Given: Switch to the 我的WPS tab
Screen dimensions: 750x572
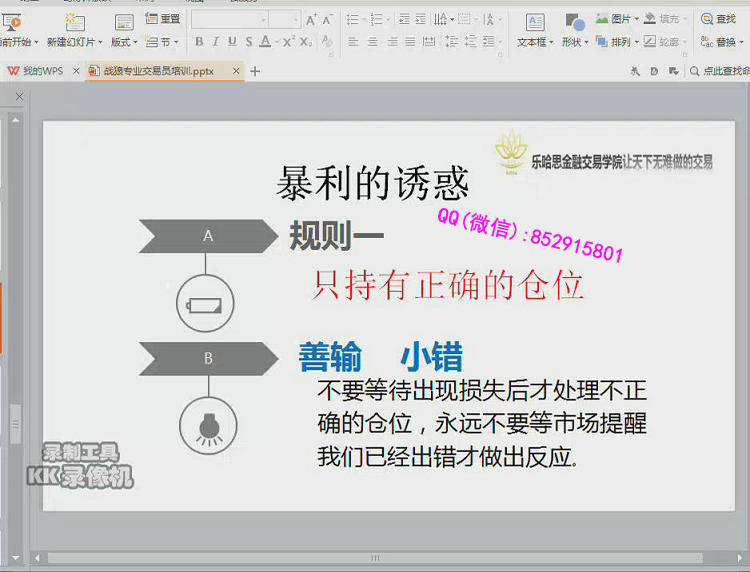Looking at the screenshot, I should 35,71.
